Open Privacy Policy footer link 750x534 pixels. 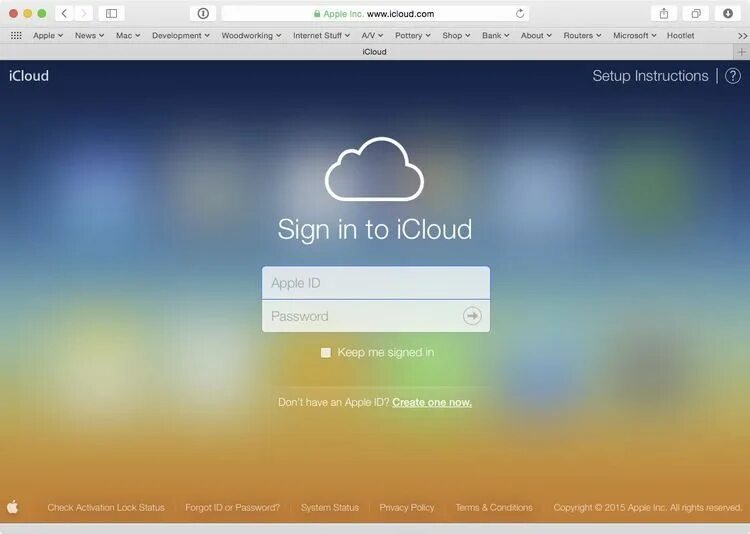click(407, 507)
